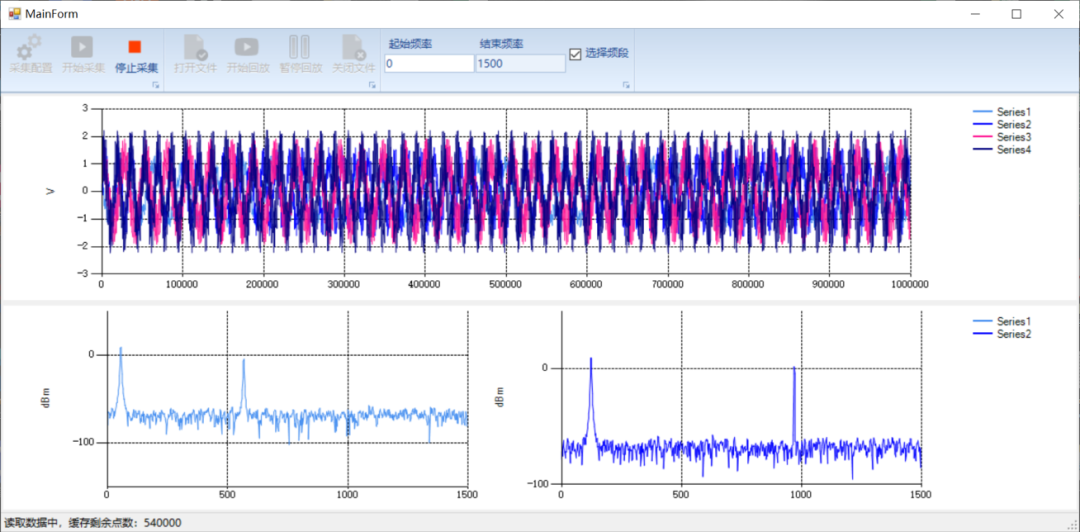Screen dimensions: 1080x532
Task: Click the 开始采集 start acquisition play icon
Action: (x=82, y=46)
